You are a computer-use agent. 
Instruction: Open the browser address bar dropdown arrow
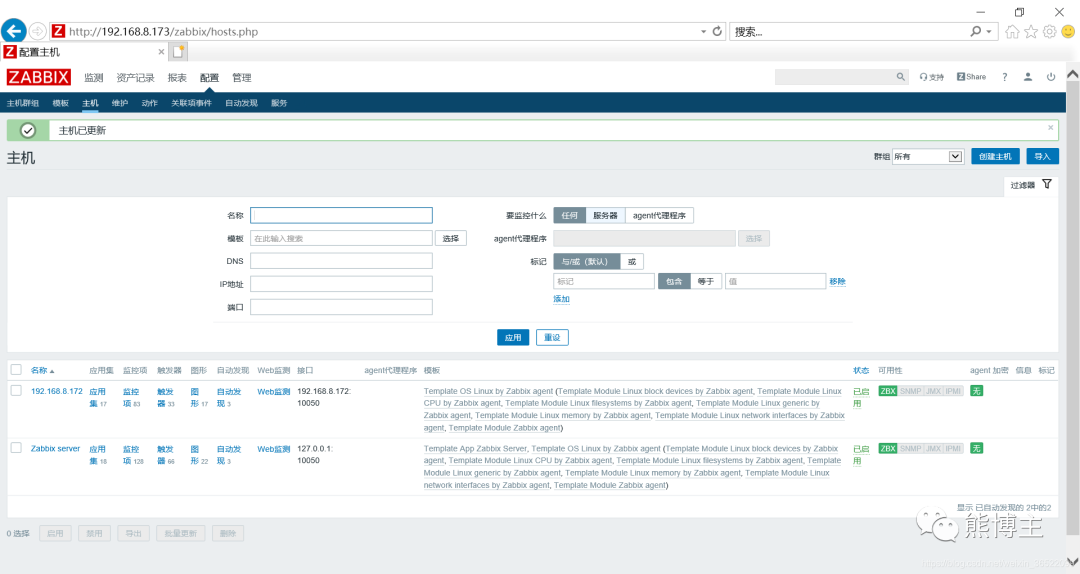point(703,32)
